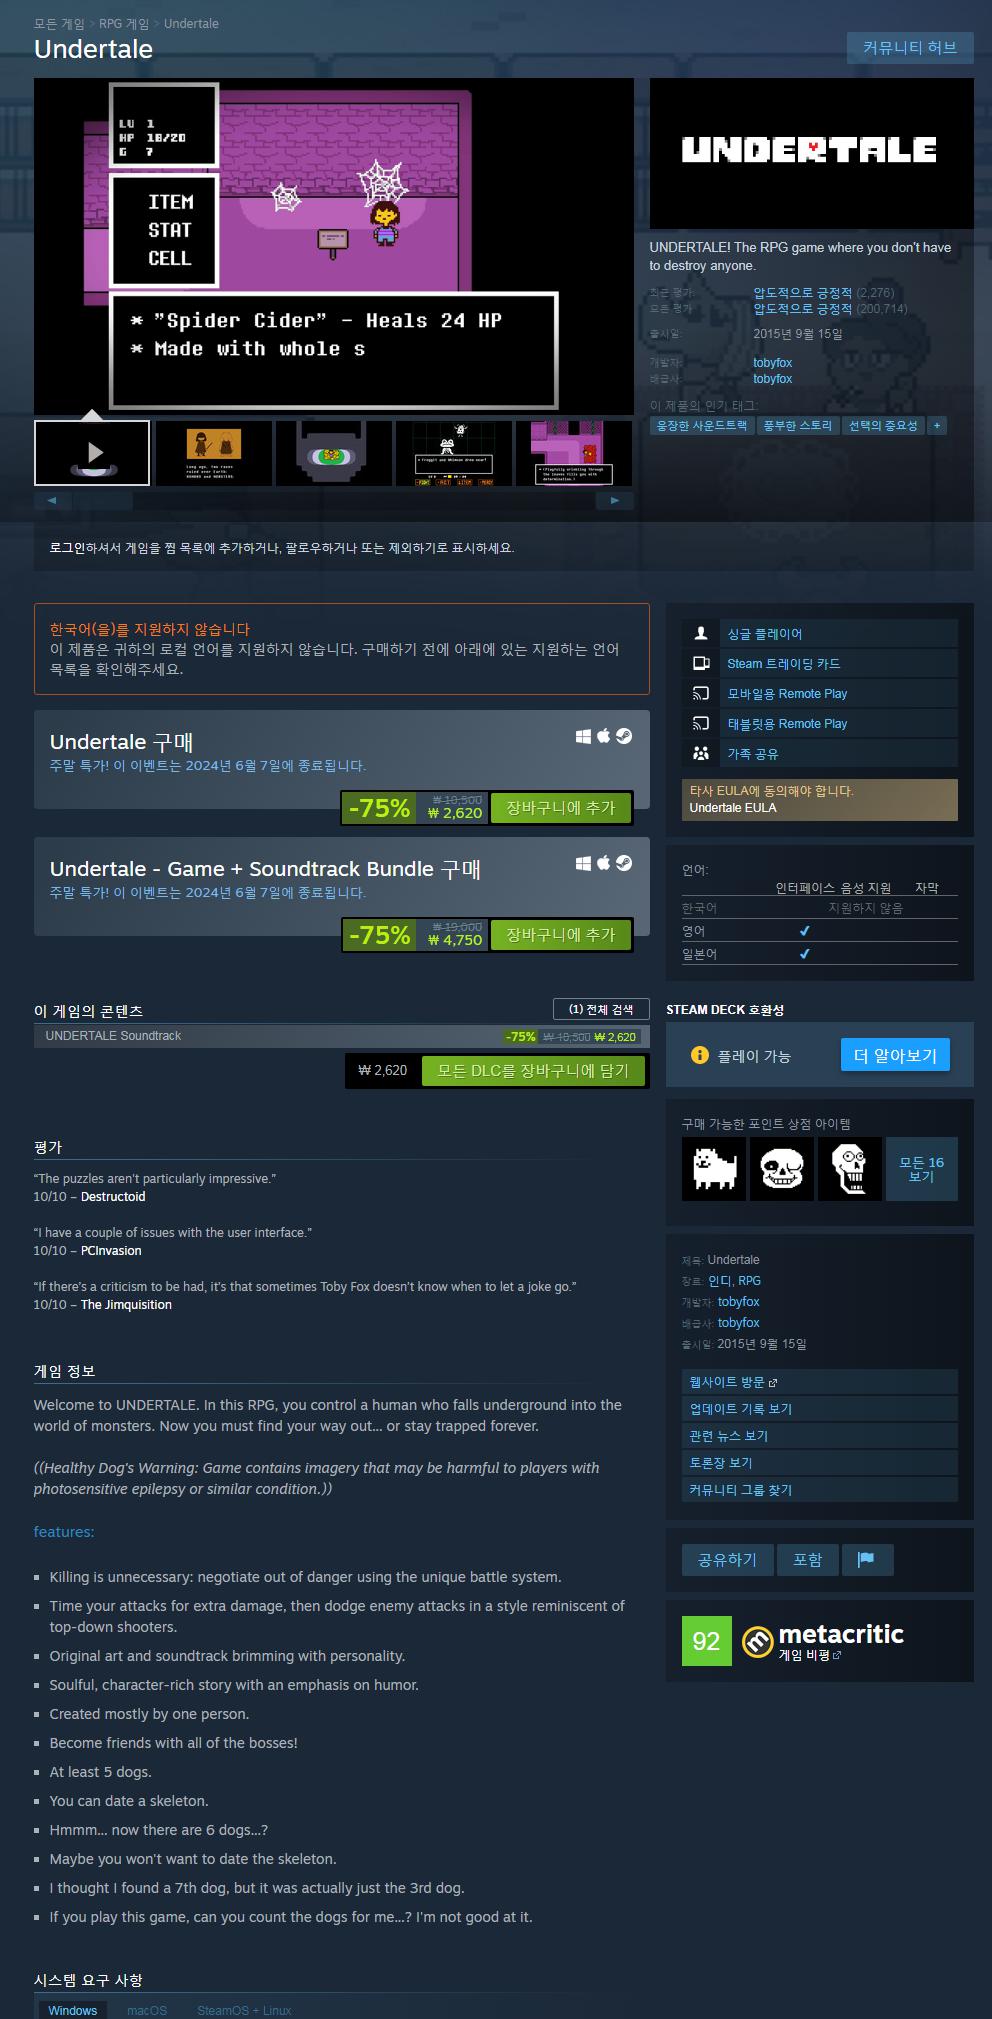Expand more popular tags with plus button
The image size is (992, 2019).
(x=937, y=425)
